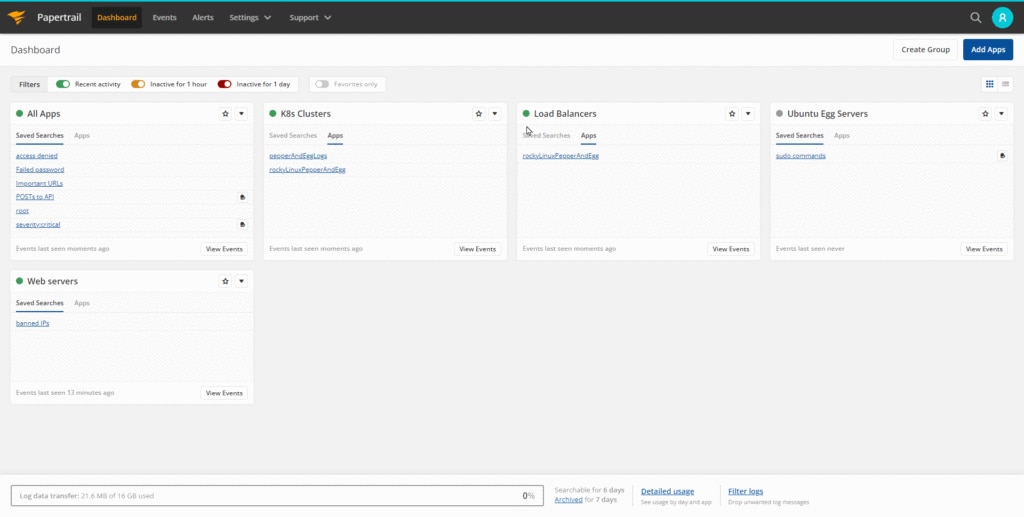
Task: Click the Create Group button
Action: [925, 50]
